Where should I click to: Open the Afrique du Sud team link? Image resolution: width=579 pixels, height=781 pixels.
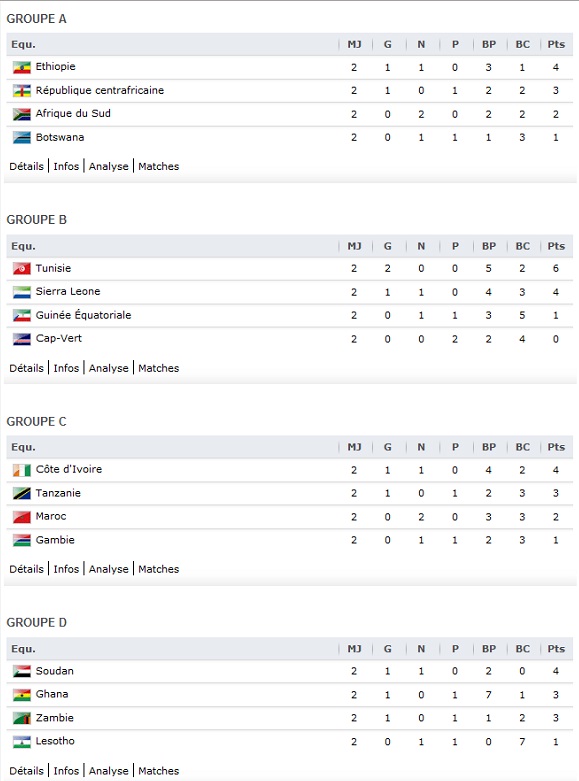(73, 114)
